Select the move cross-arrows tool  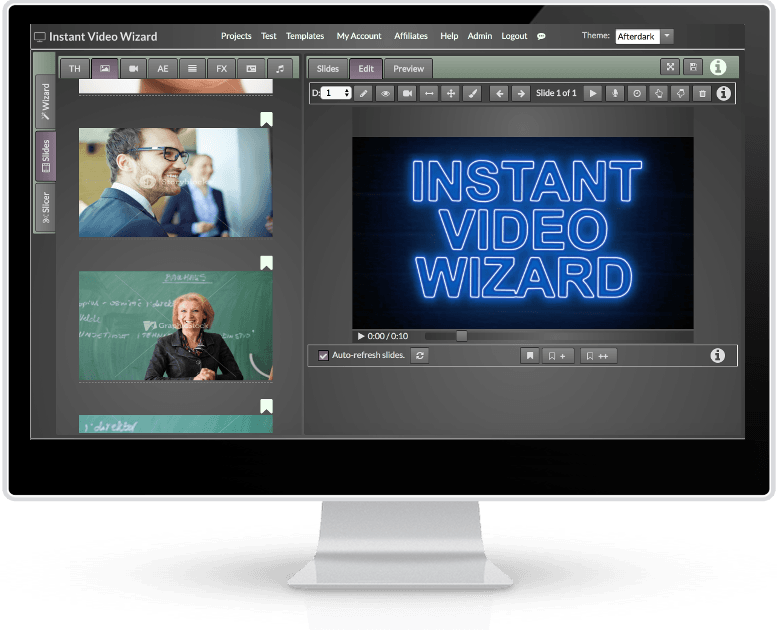(451, 93)
